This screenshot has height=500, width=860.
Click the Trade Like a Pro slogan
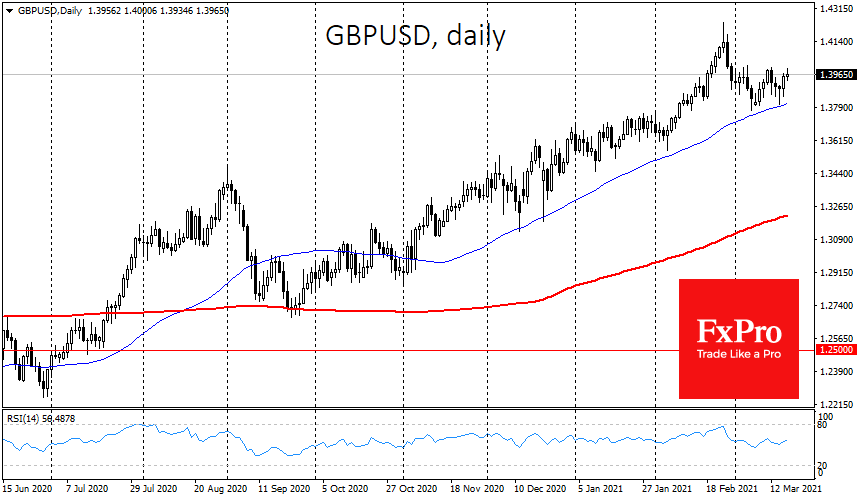[739, 354]
